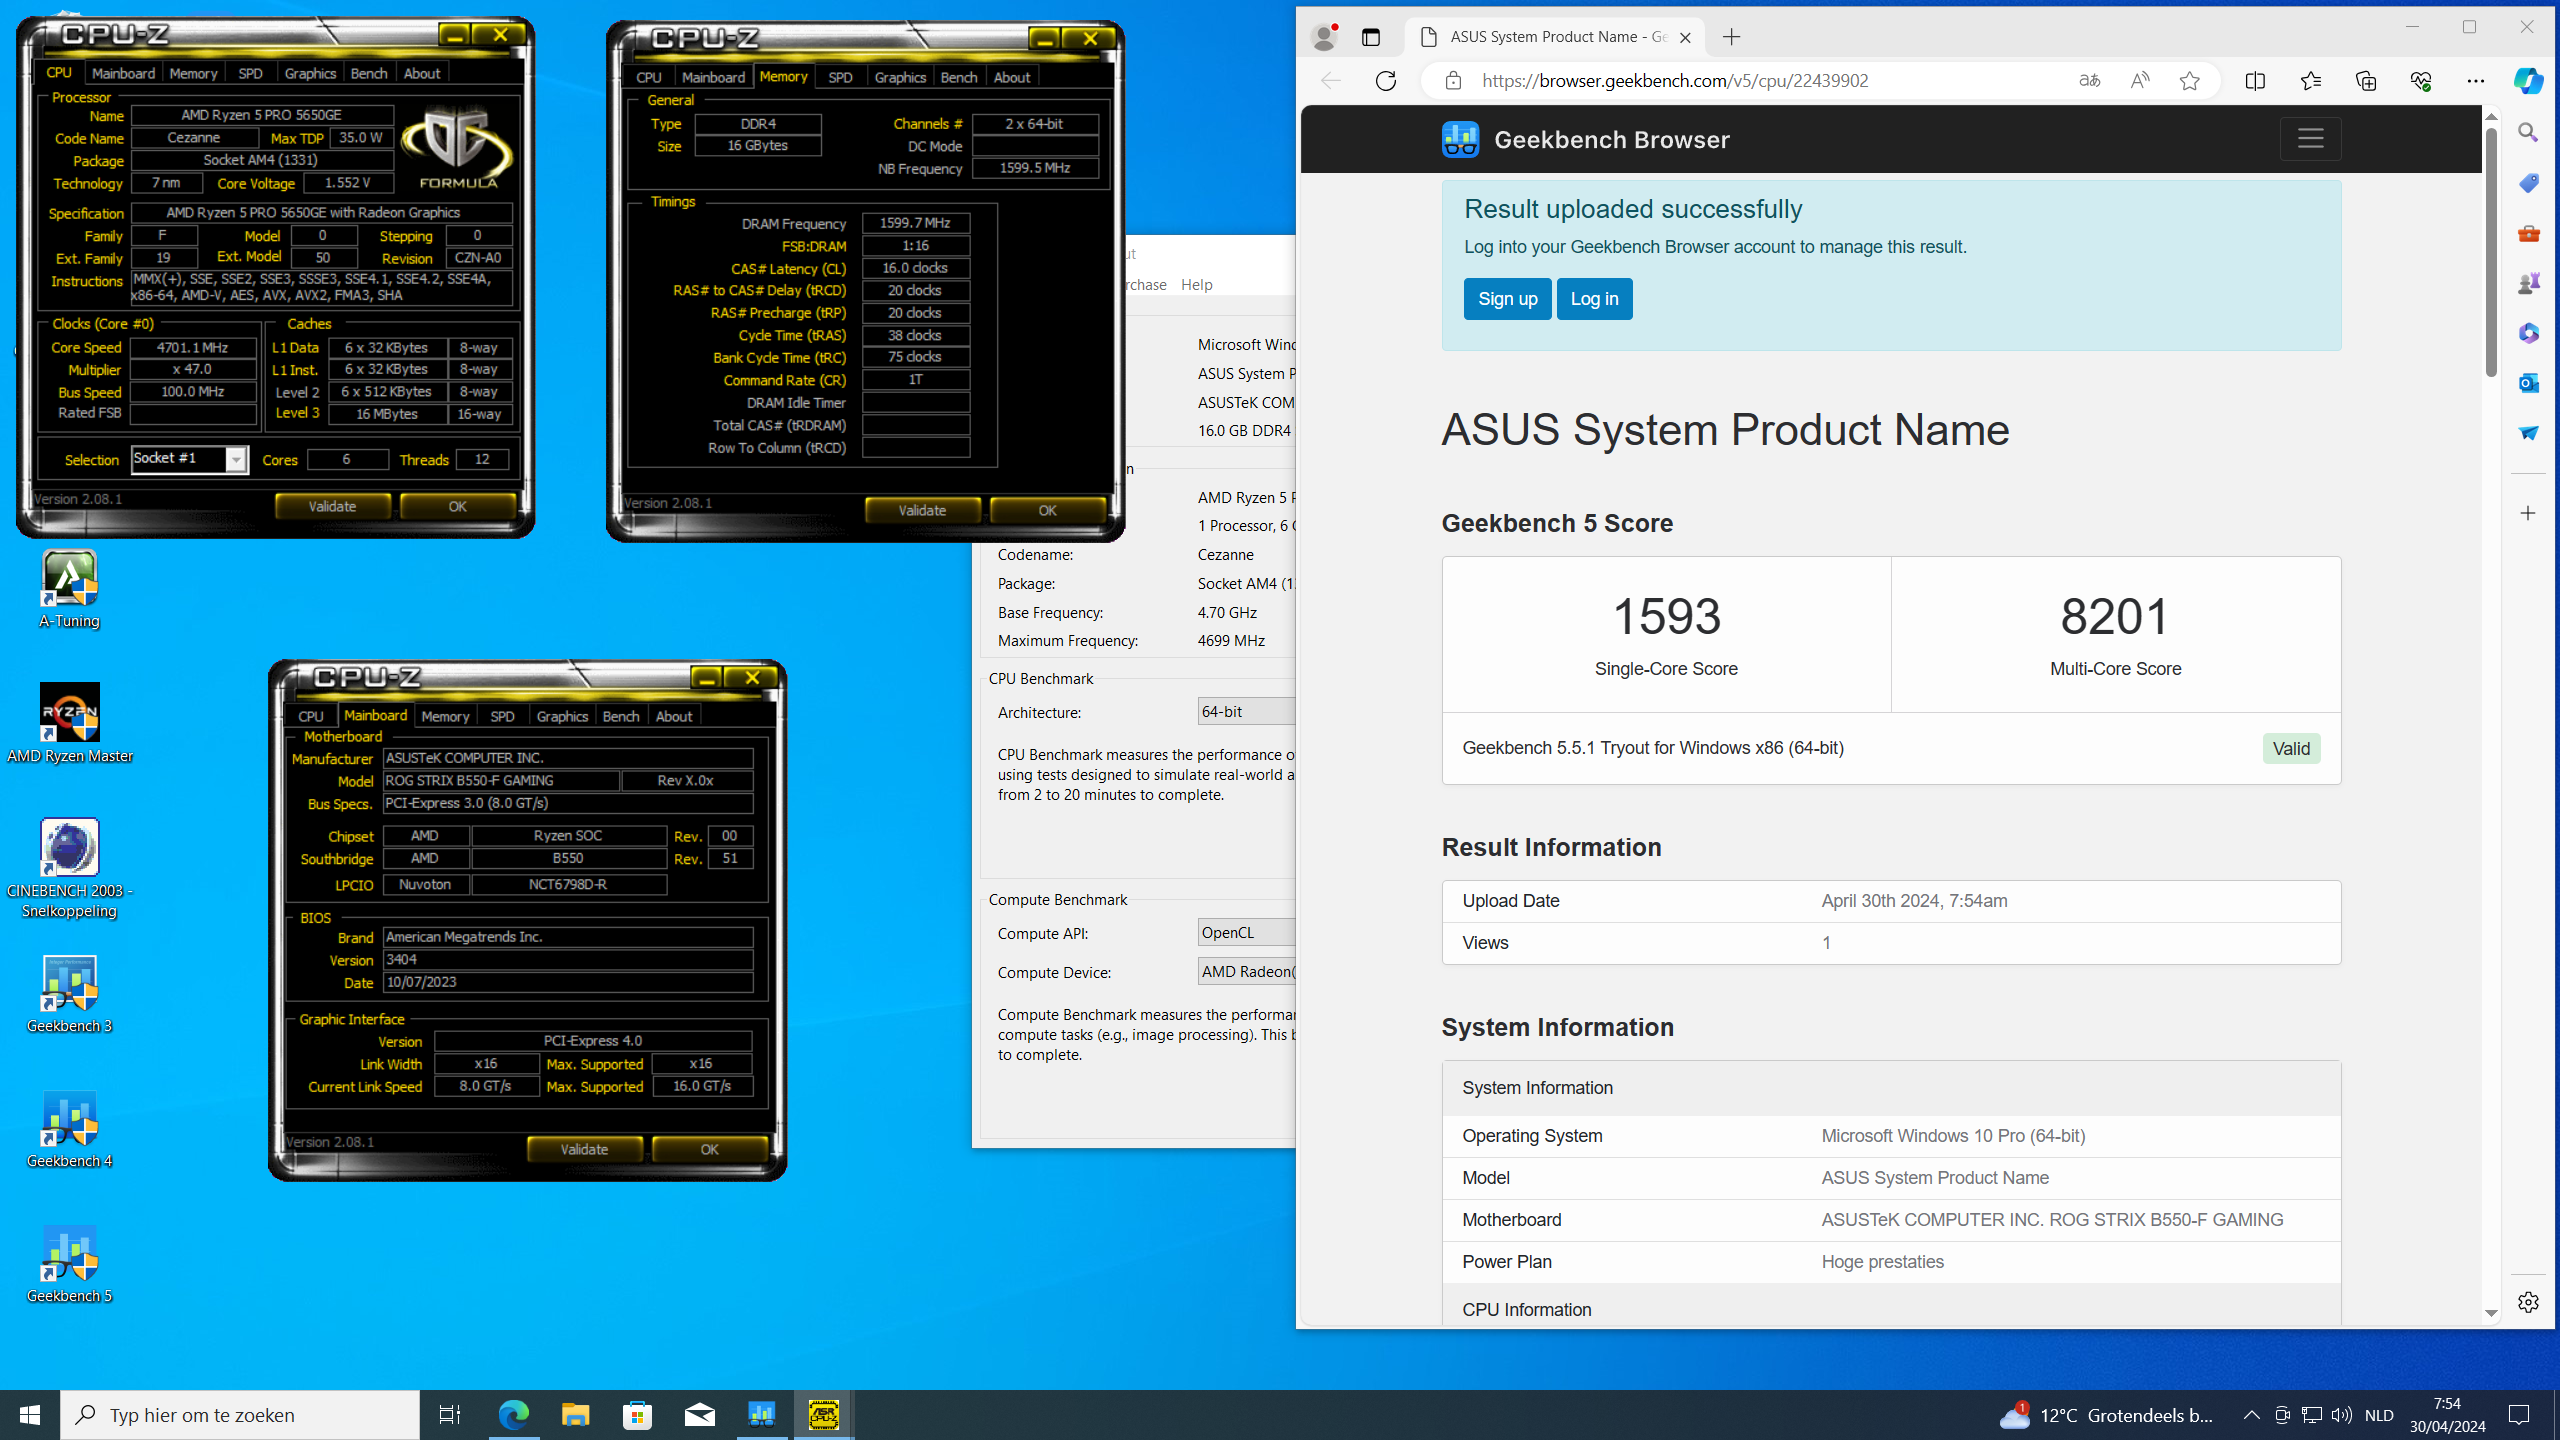The image size is (2560, 1440).
Task: Open Browser essentials heart icon
Action: [x=2421, y=81]
